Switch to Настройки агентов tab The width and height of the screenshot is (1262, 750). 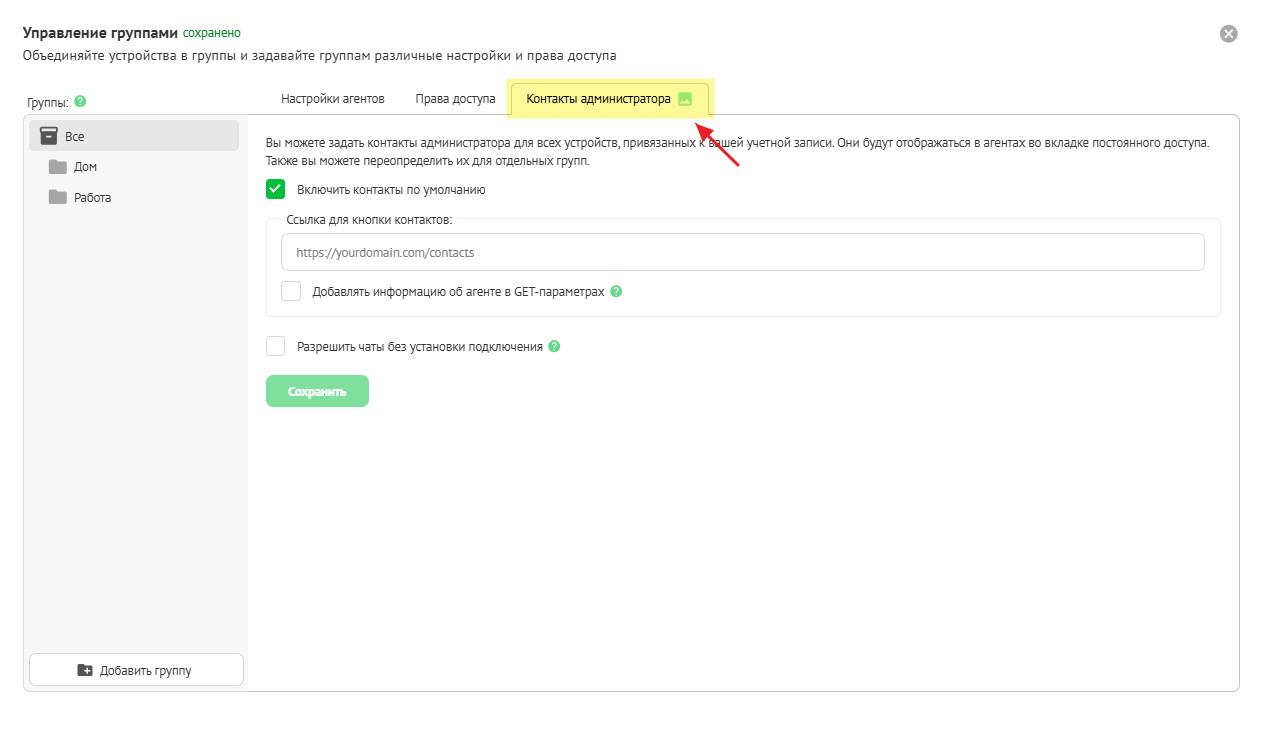pyautogui.click(x=333, y=99)
